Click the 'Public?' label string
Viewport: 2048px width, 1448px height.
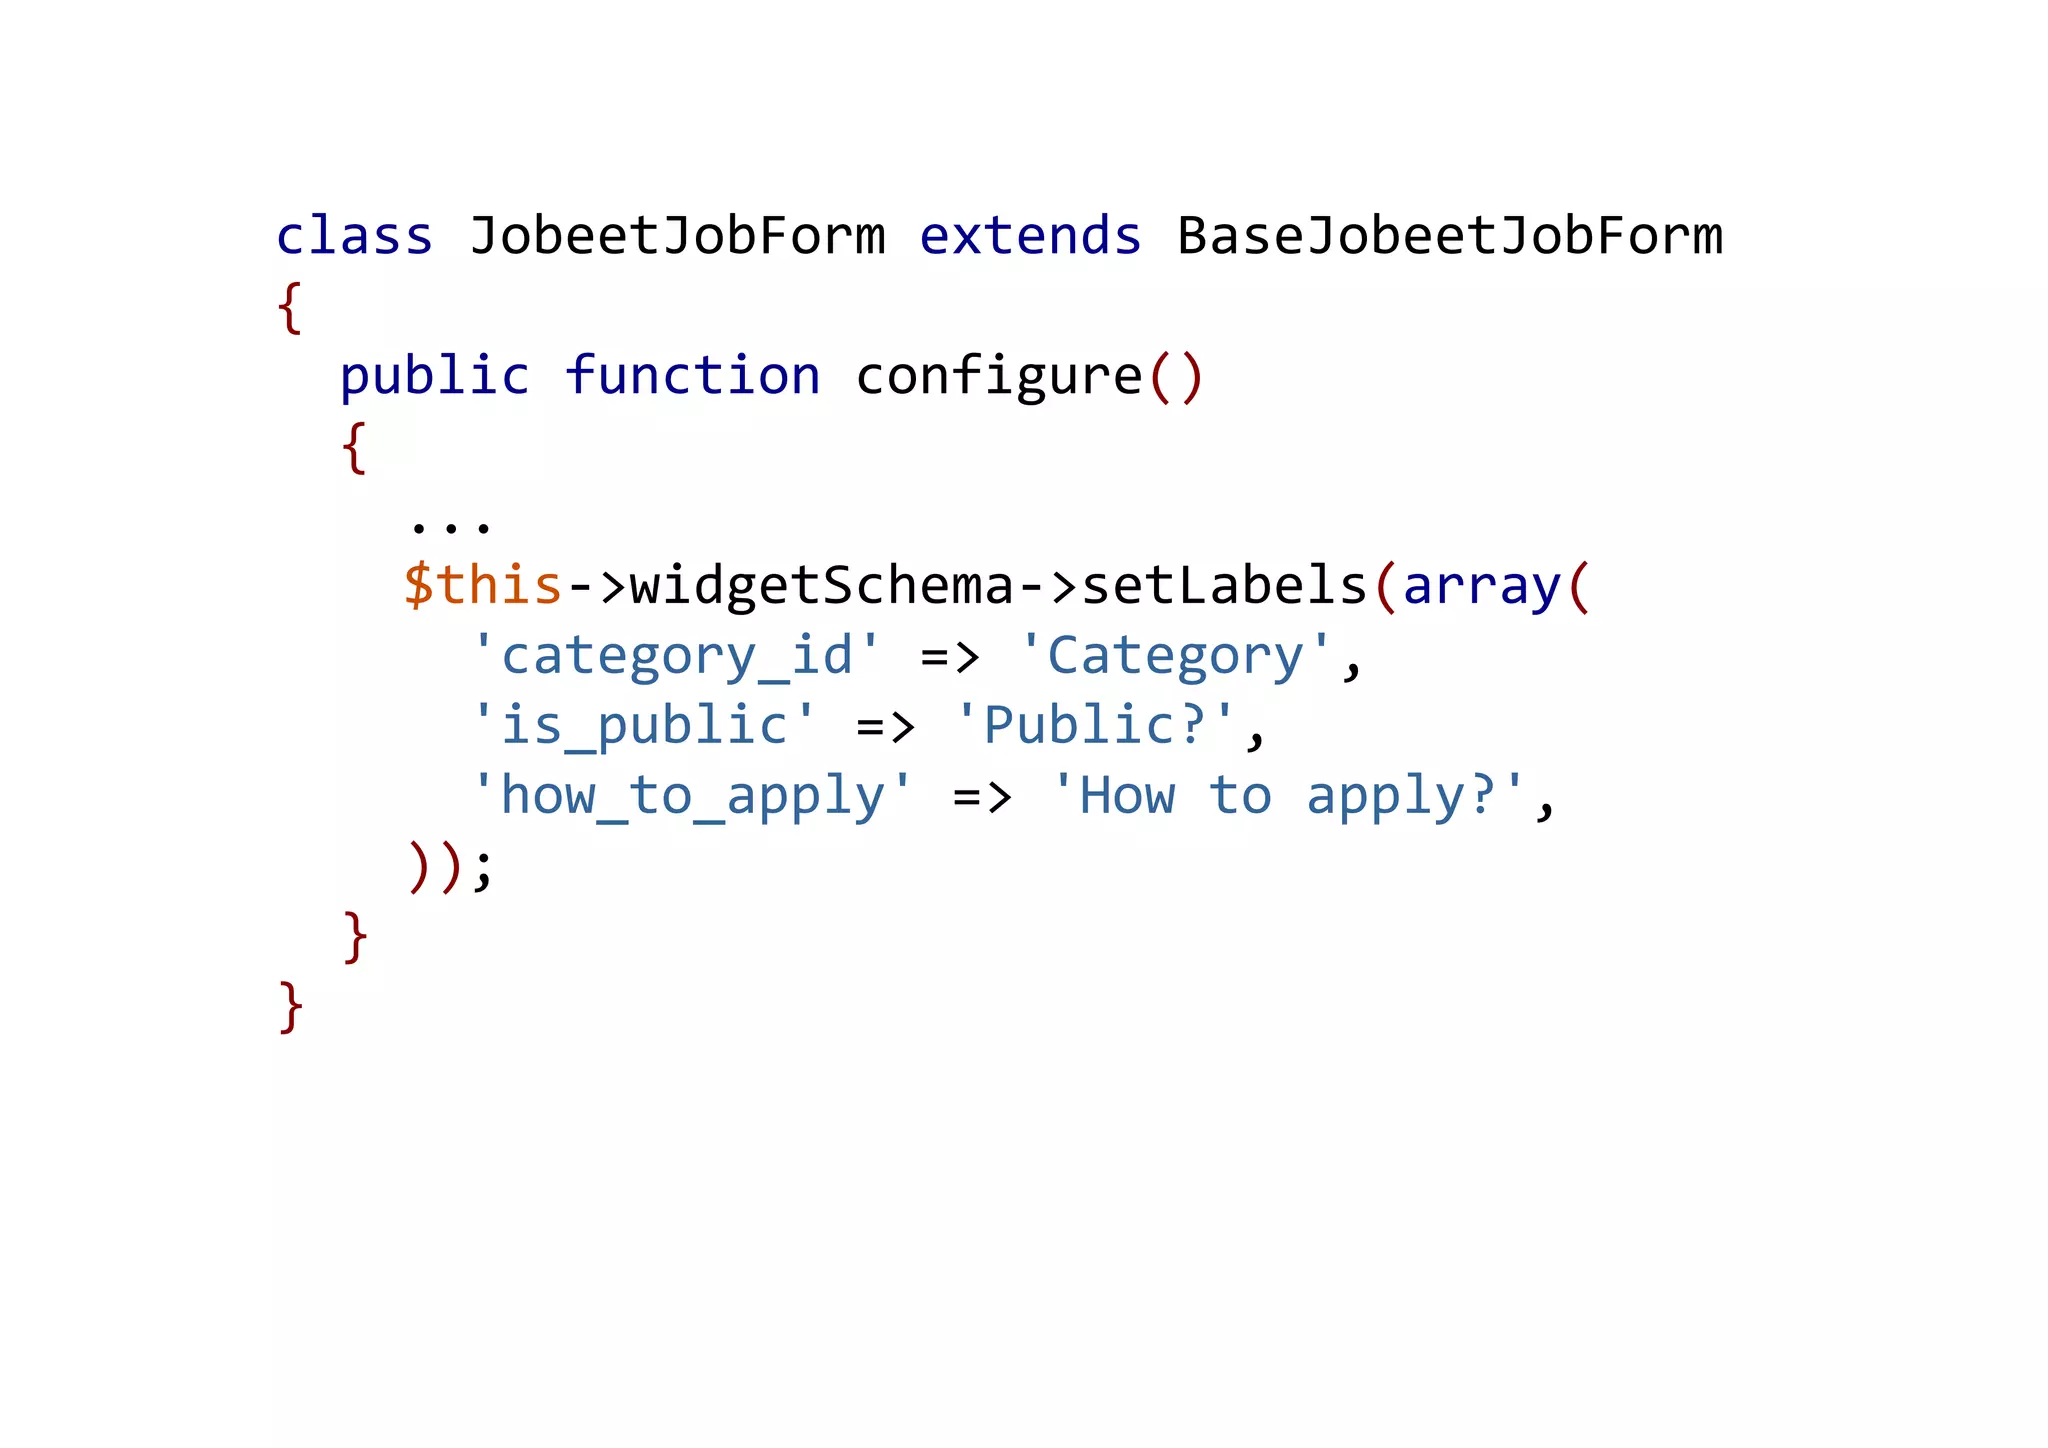coord(1096,725)
